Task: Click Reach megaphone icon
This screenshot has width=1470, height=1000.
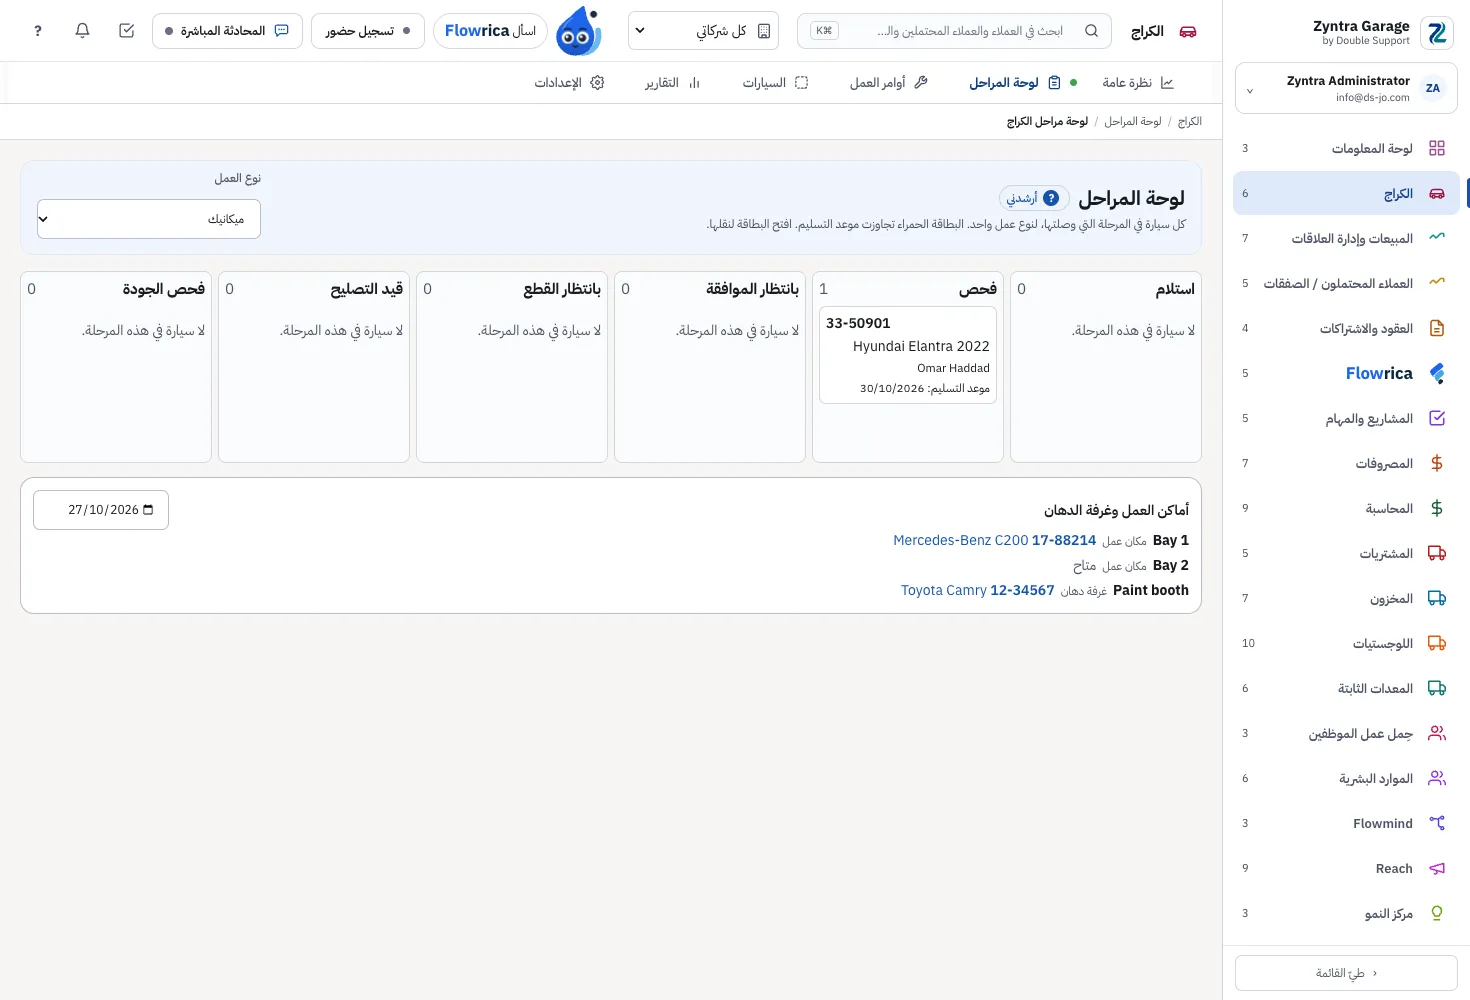Action: point(1437,868)
